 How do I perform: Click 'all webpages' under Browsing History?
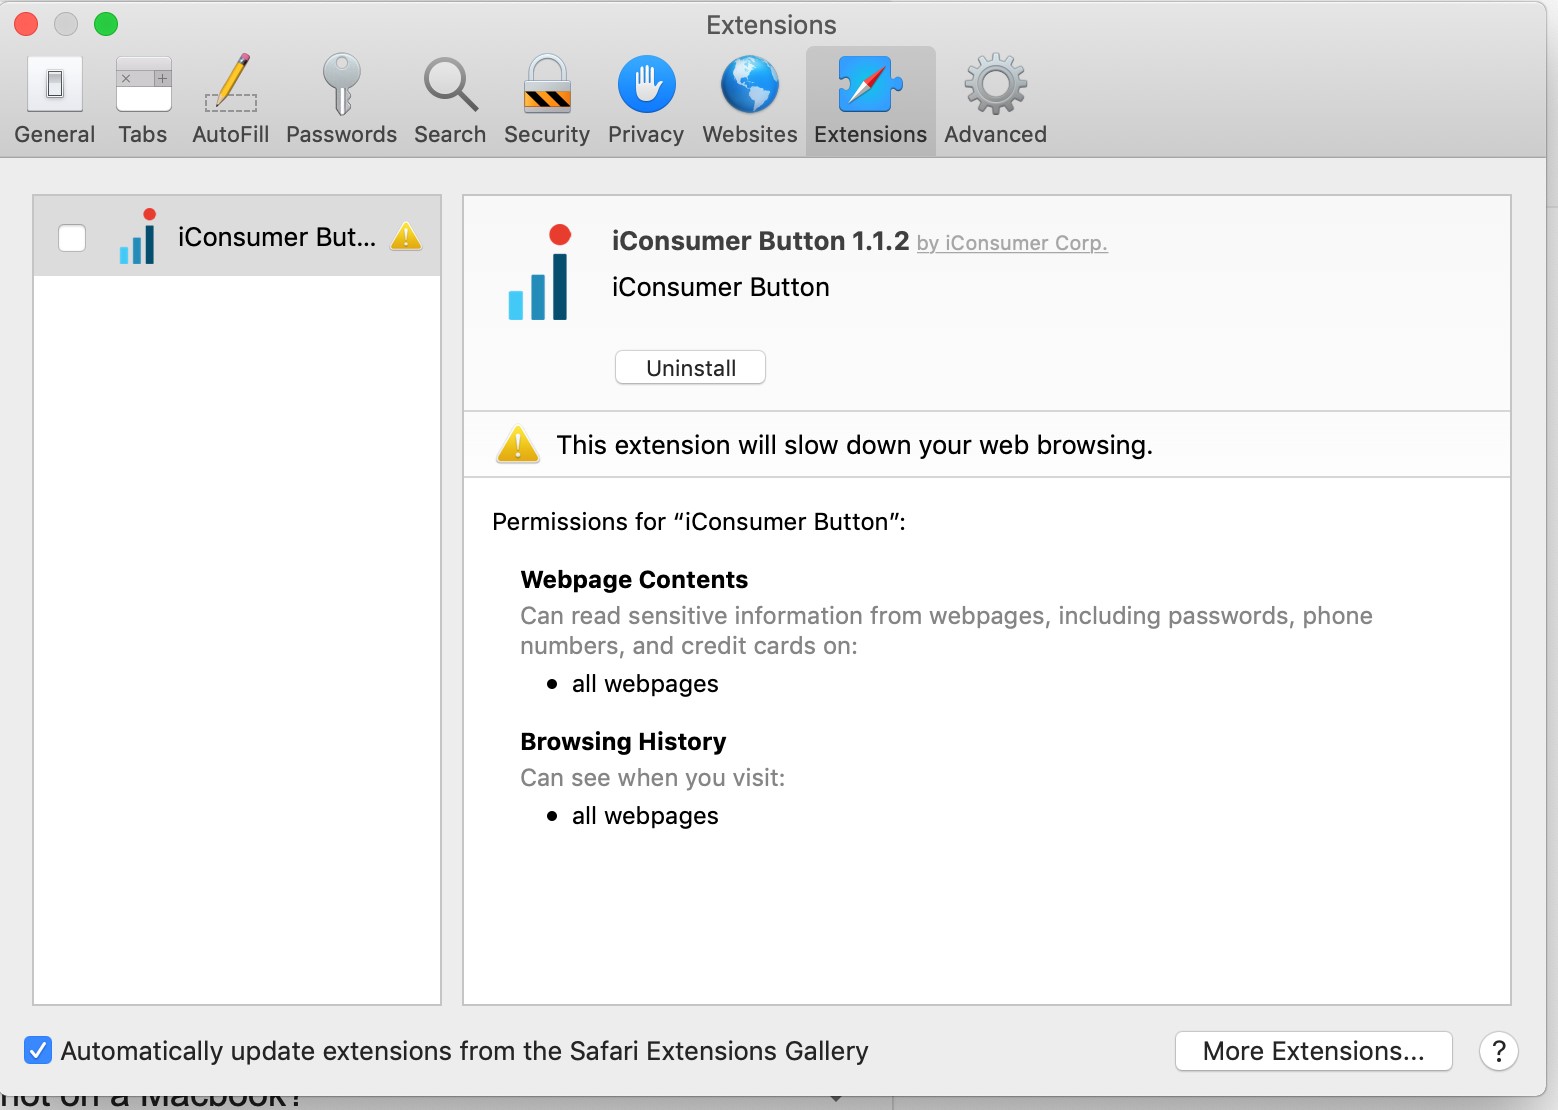click(645, 816)
